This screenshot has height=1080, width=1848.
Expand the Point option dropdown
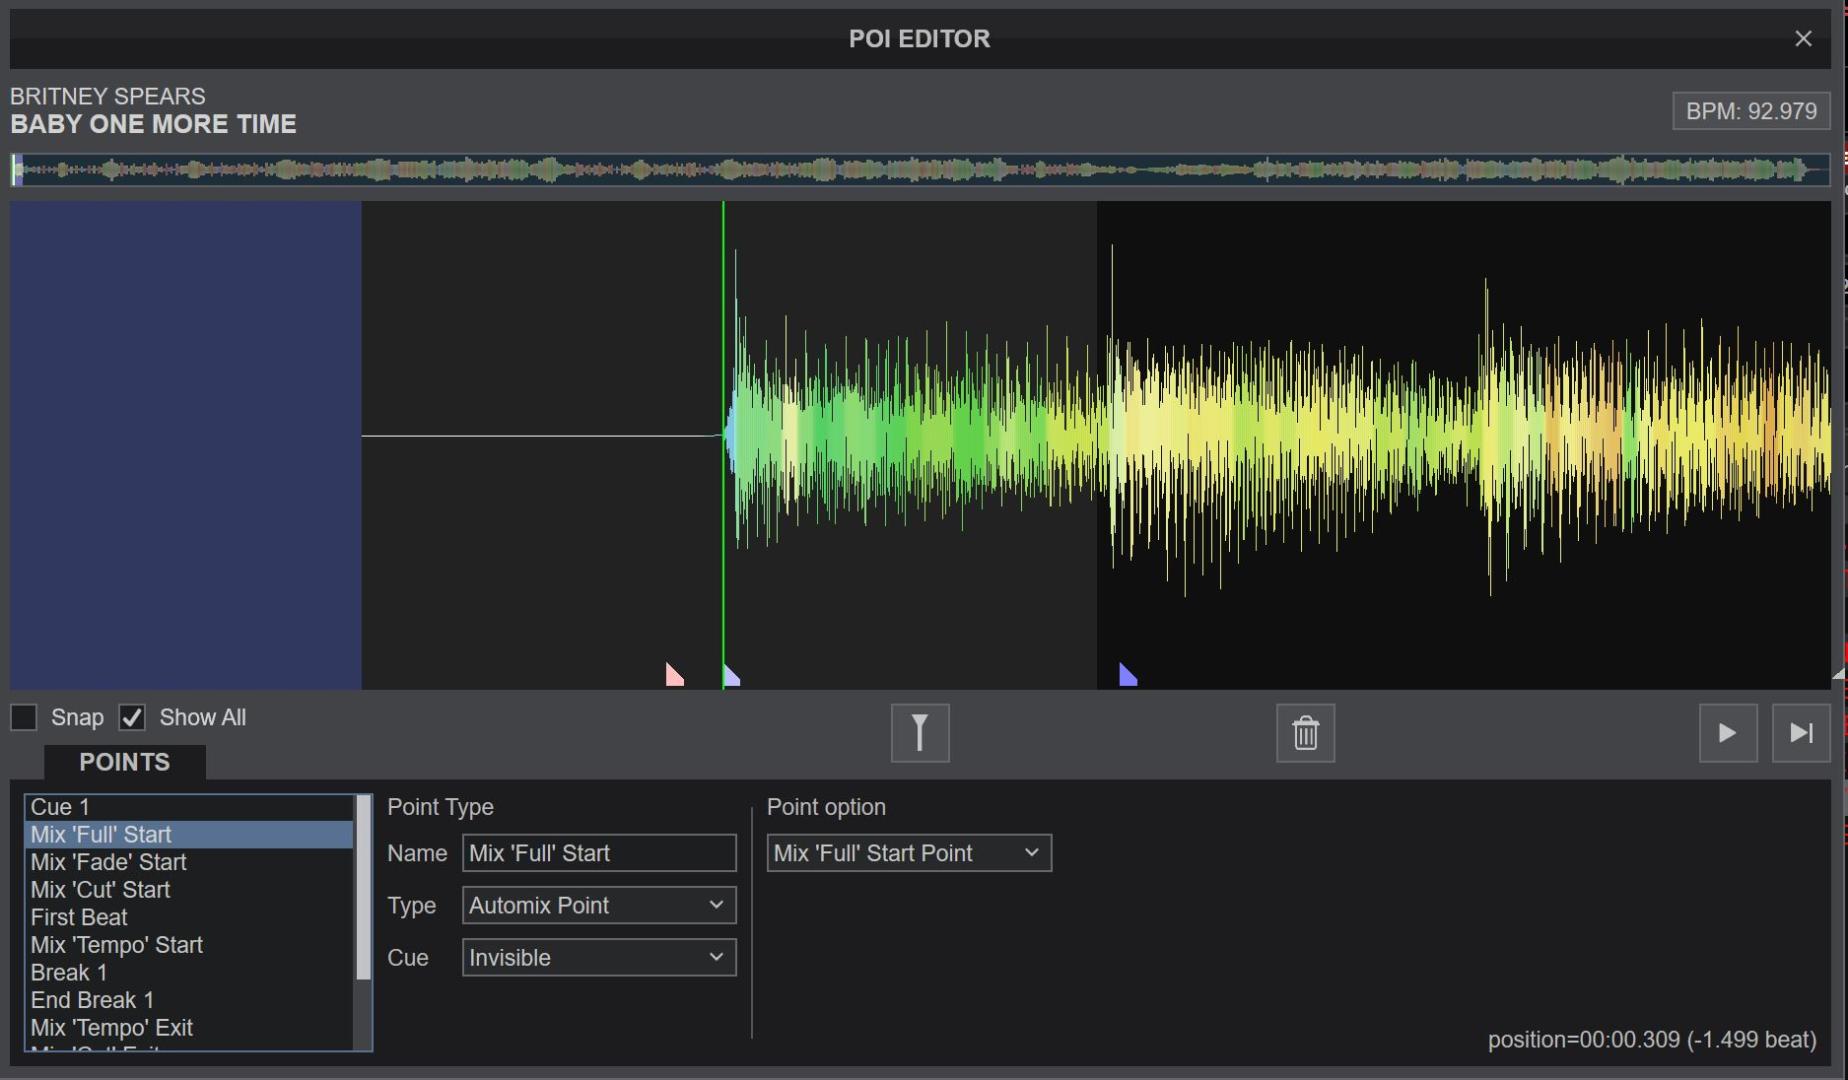pyautogui.click(x=909, y=853)
